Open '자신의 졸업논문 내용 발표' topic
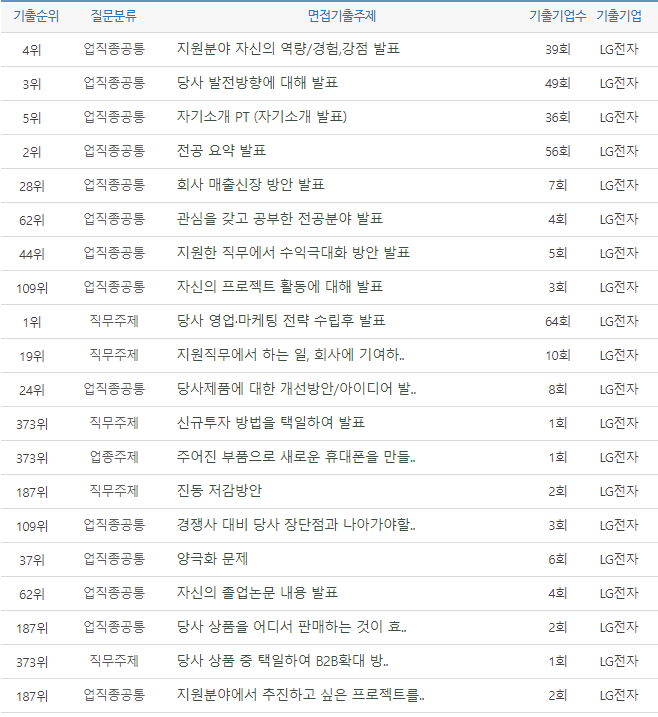The image size is (658, 717). pos(257,593)
